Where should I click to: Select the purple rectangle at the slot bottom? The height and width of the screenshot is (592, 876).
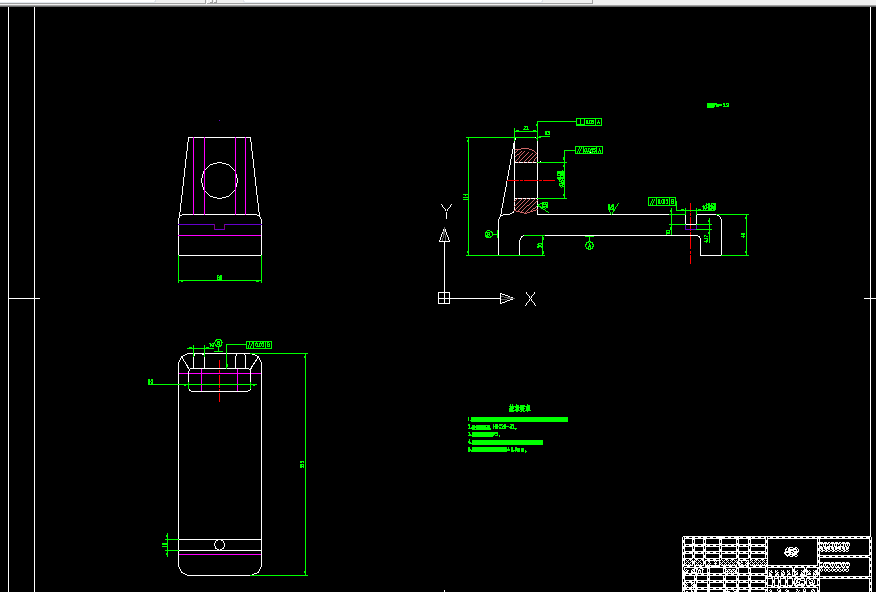coord(691,227)
